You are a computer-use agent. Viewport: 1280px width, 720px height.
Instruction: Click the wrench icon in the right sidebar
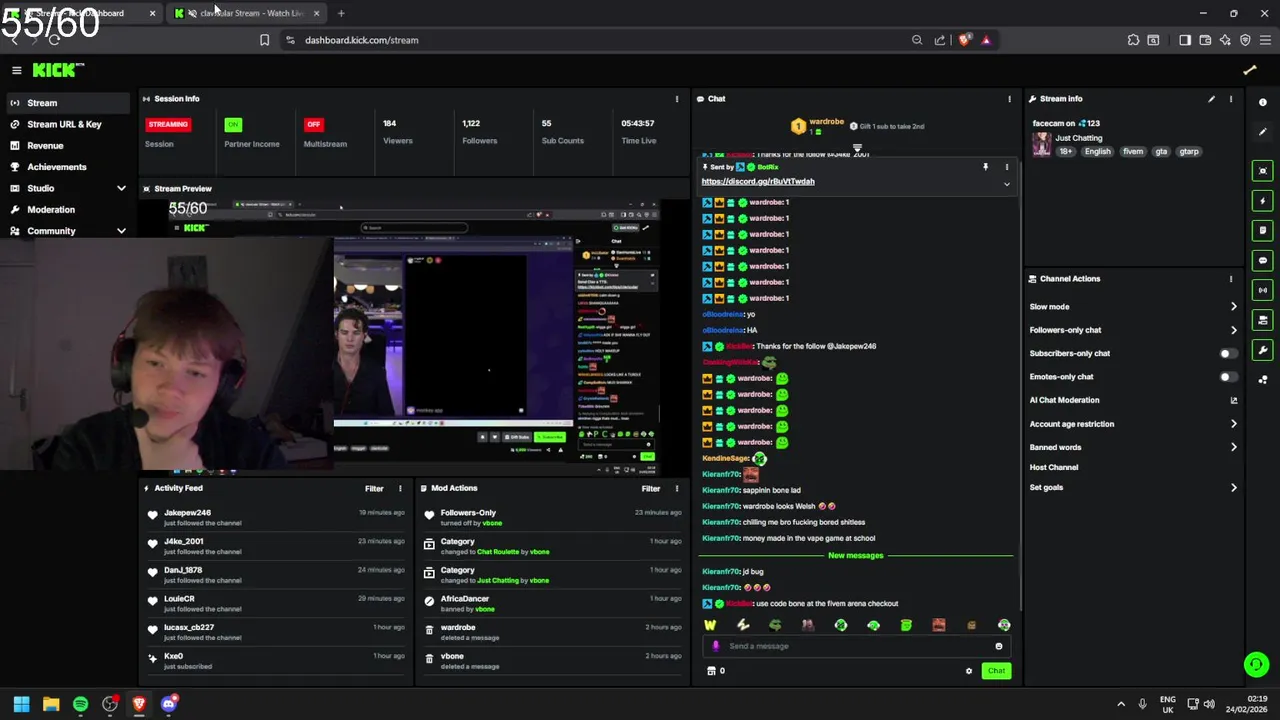[1263, 350]
